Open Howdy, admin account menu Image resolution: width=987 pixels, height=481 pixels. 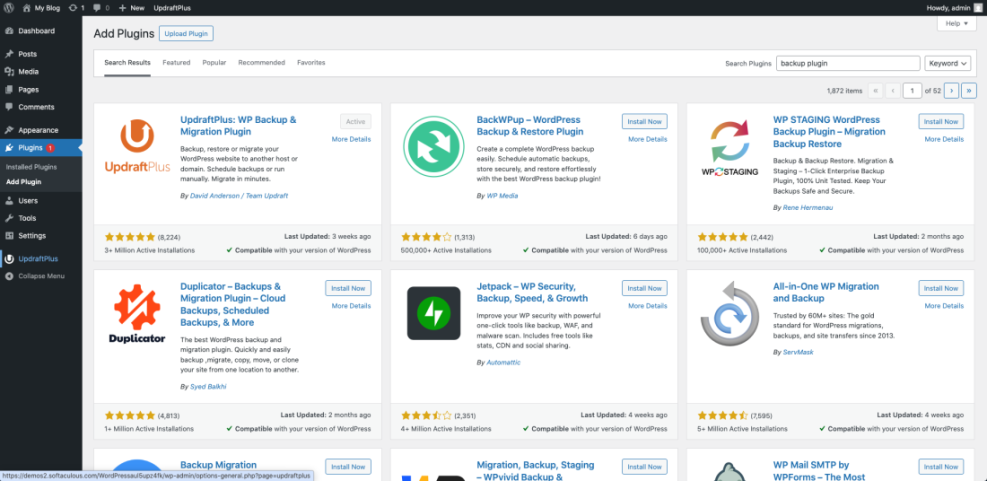(x=956, y=8)
